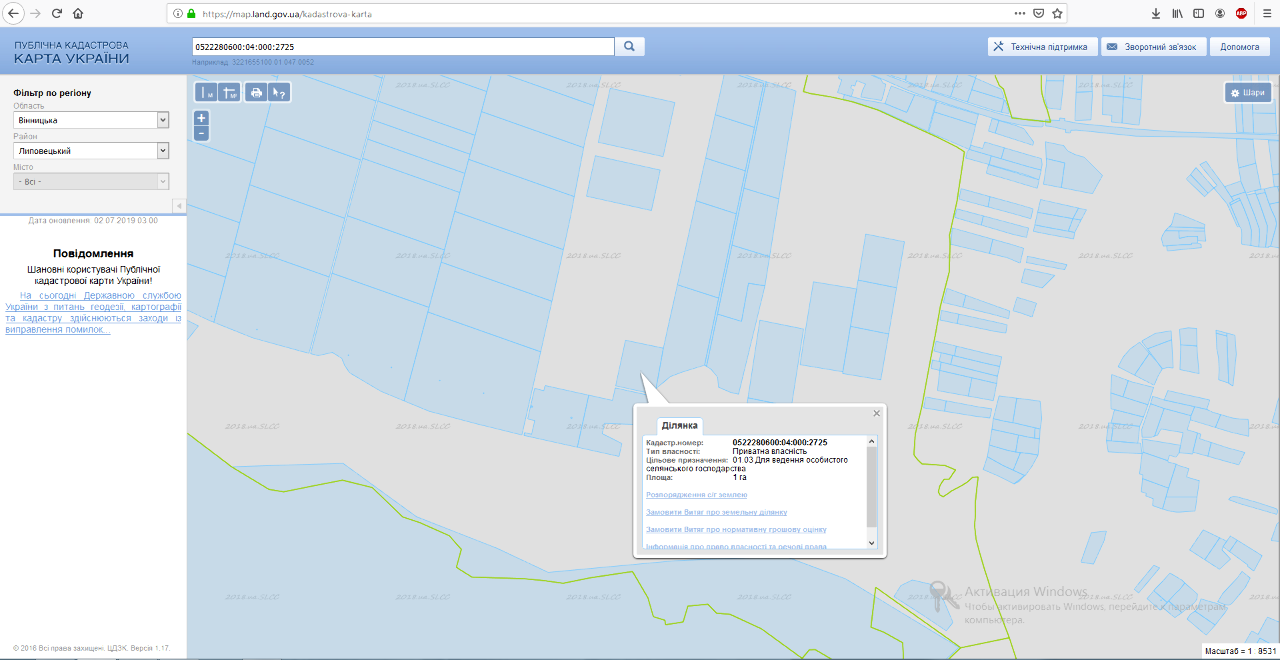Collapse the left filter panel arrow

(x=179, y=206)
